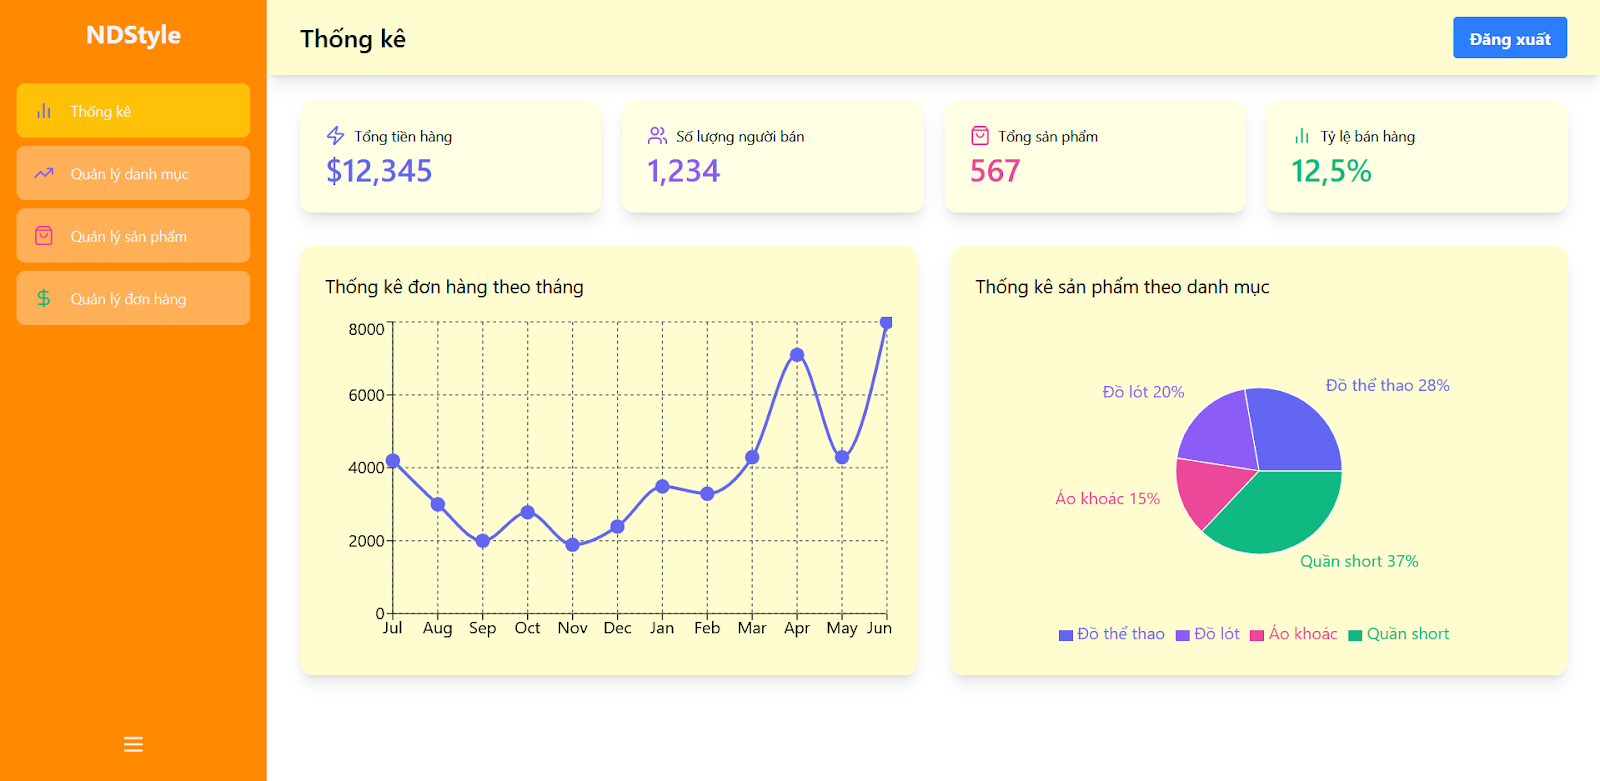1600x781 pixels.
Task: Click the dollar sign icon for Quản lý đơn hàng
Action: click(44, 298)
